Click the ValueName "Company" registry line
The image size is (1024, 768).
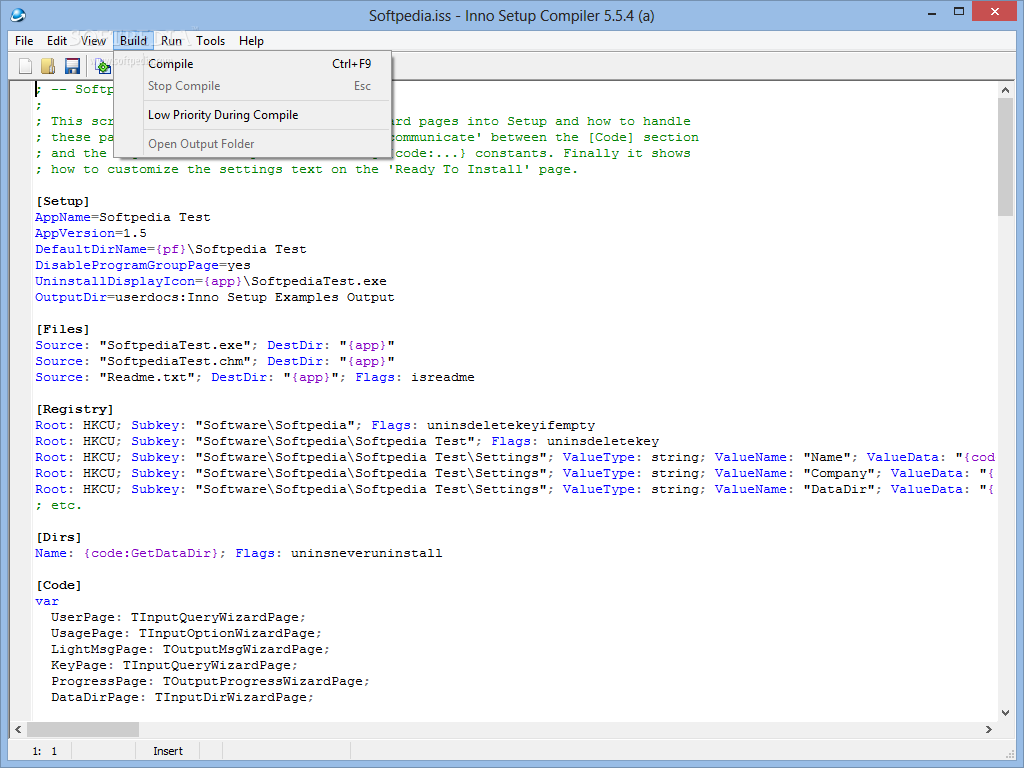point(515,473)
